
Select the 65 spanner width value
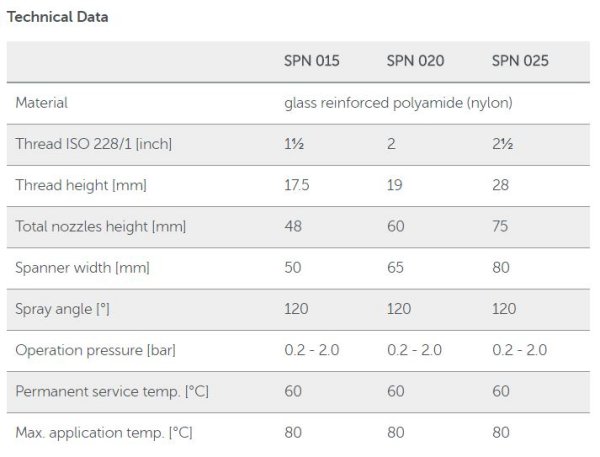point(396,268)
